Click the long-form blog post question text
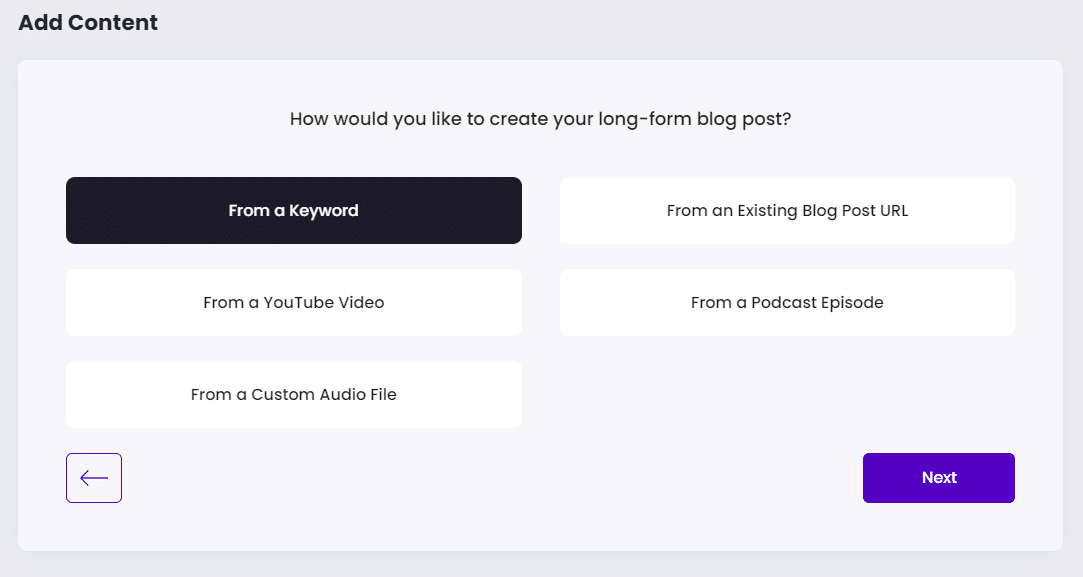This screenshot has width=1083, height=577. click(x=540, y=119)
